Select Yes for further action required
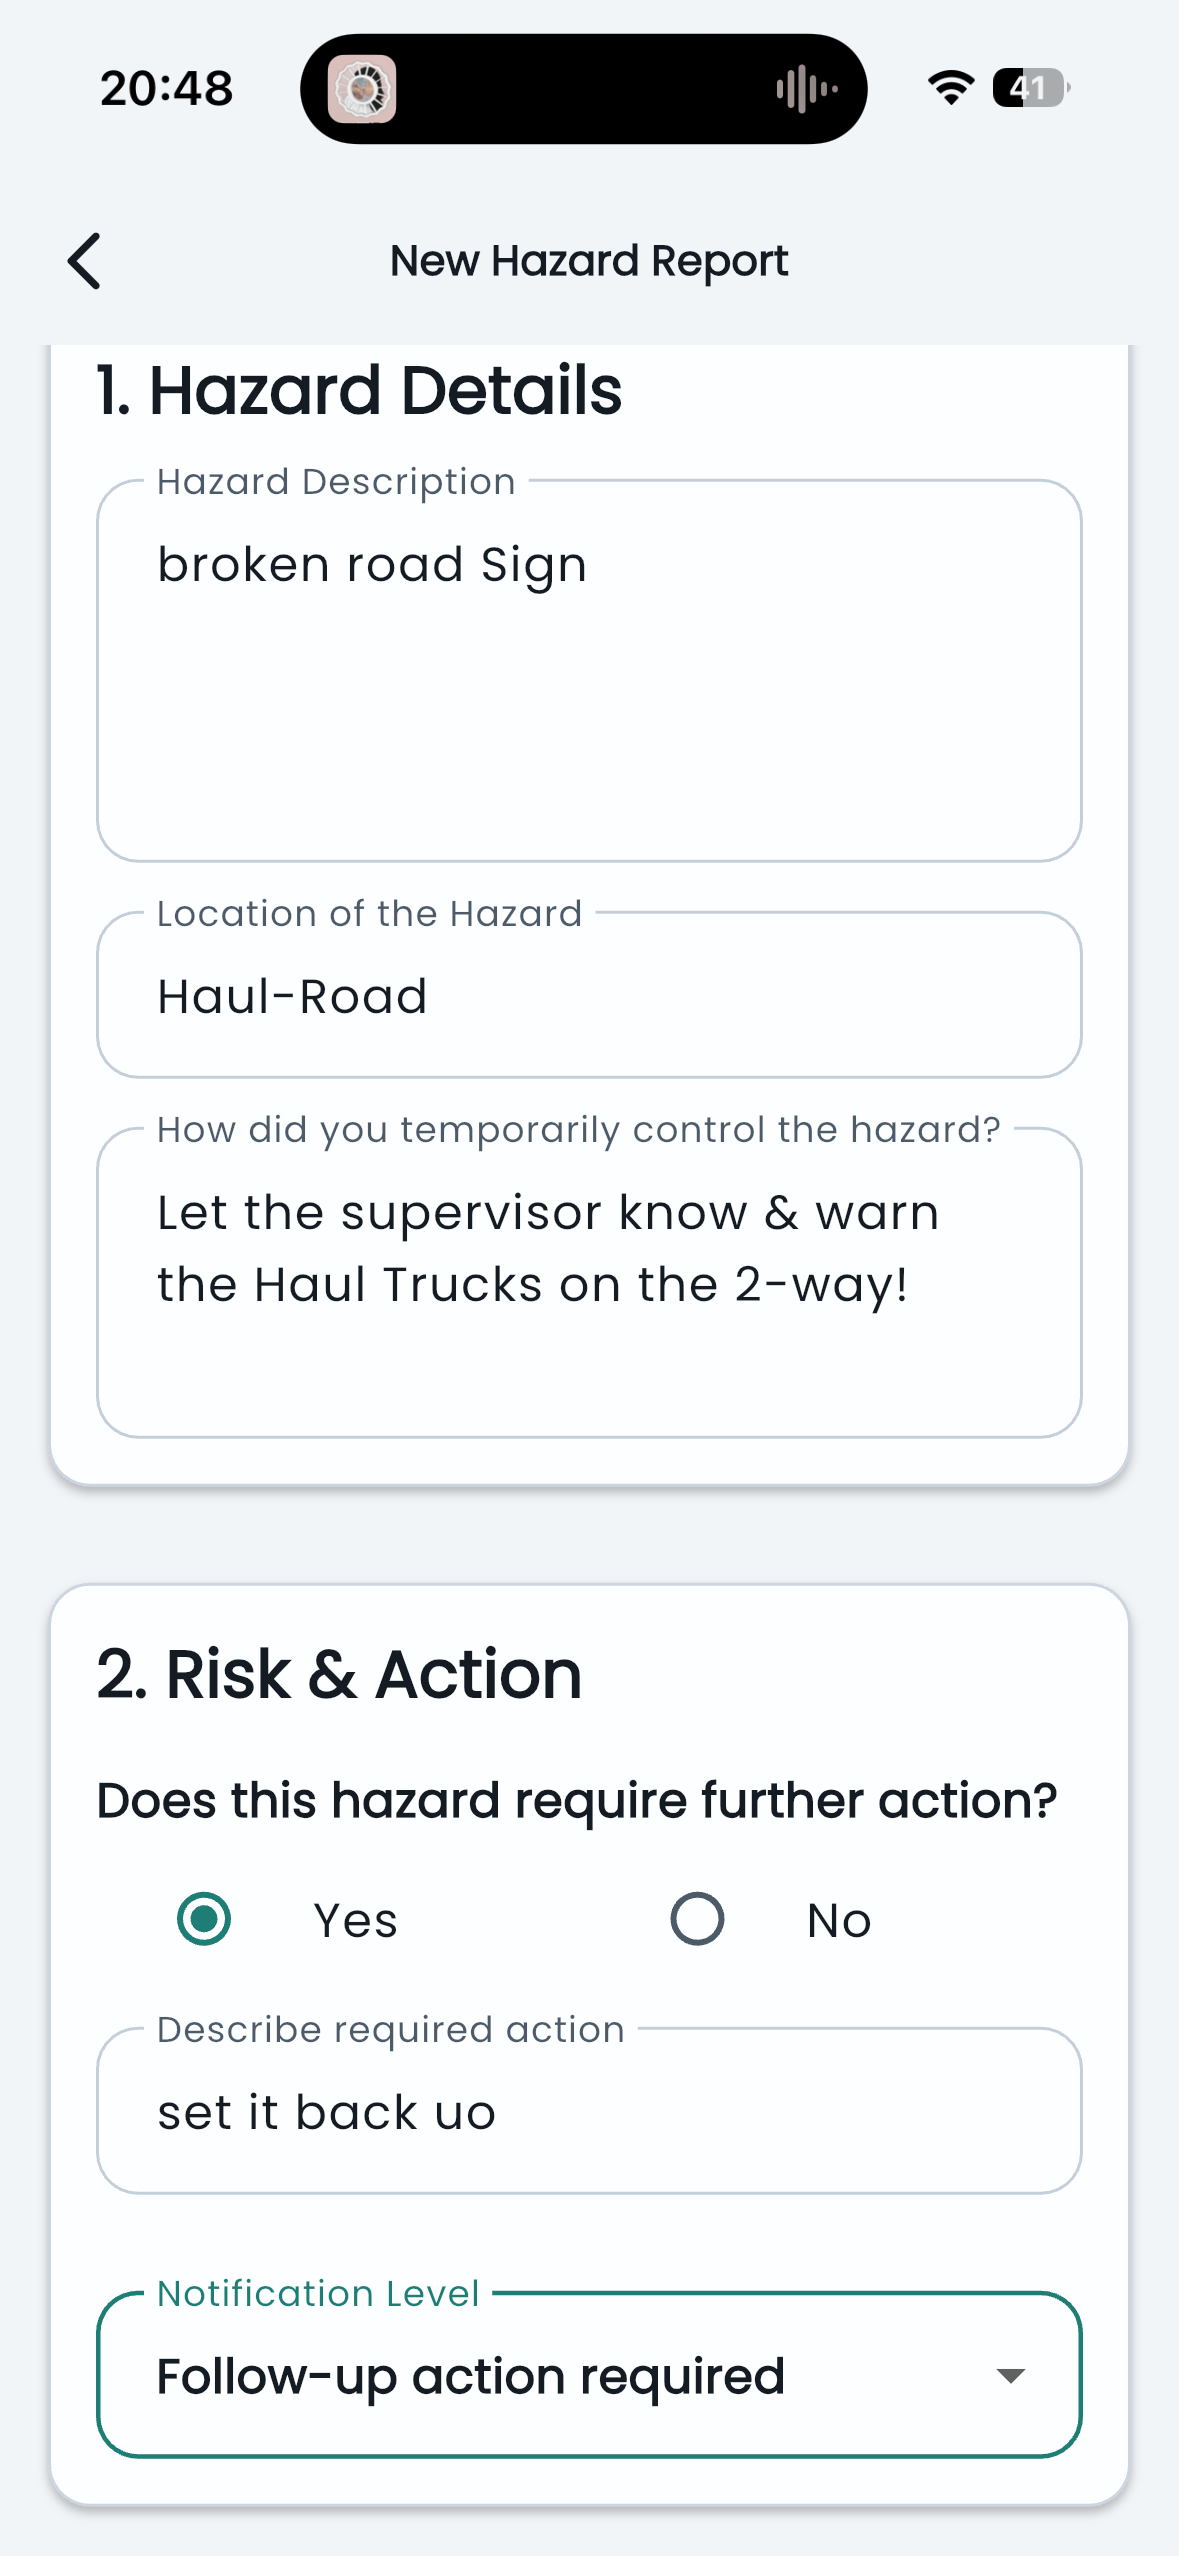The image size is (1179, 2556). pyautogui.click(x=203, y=1918)
